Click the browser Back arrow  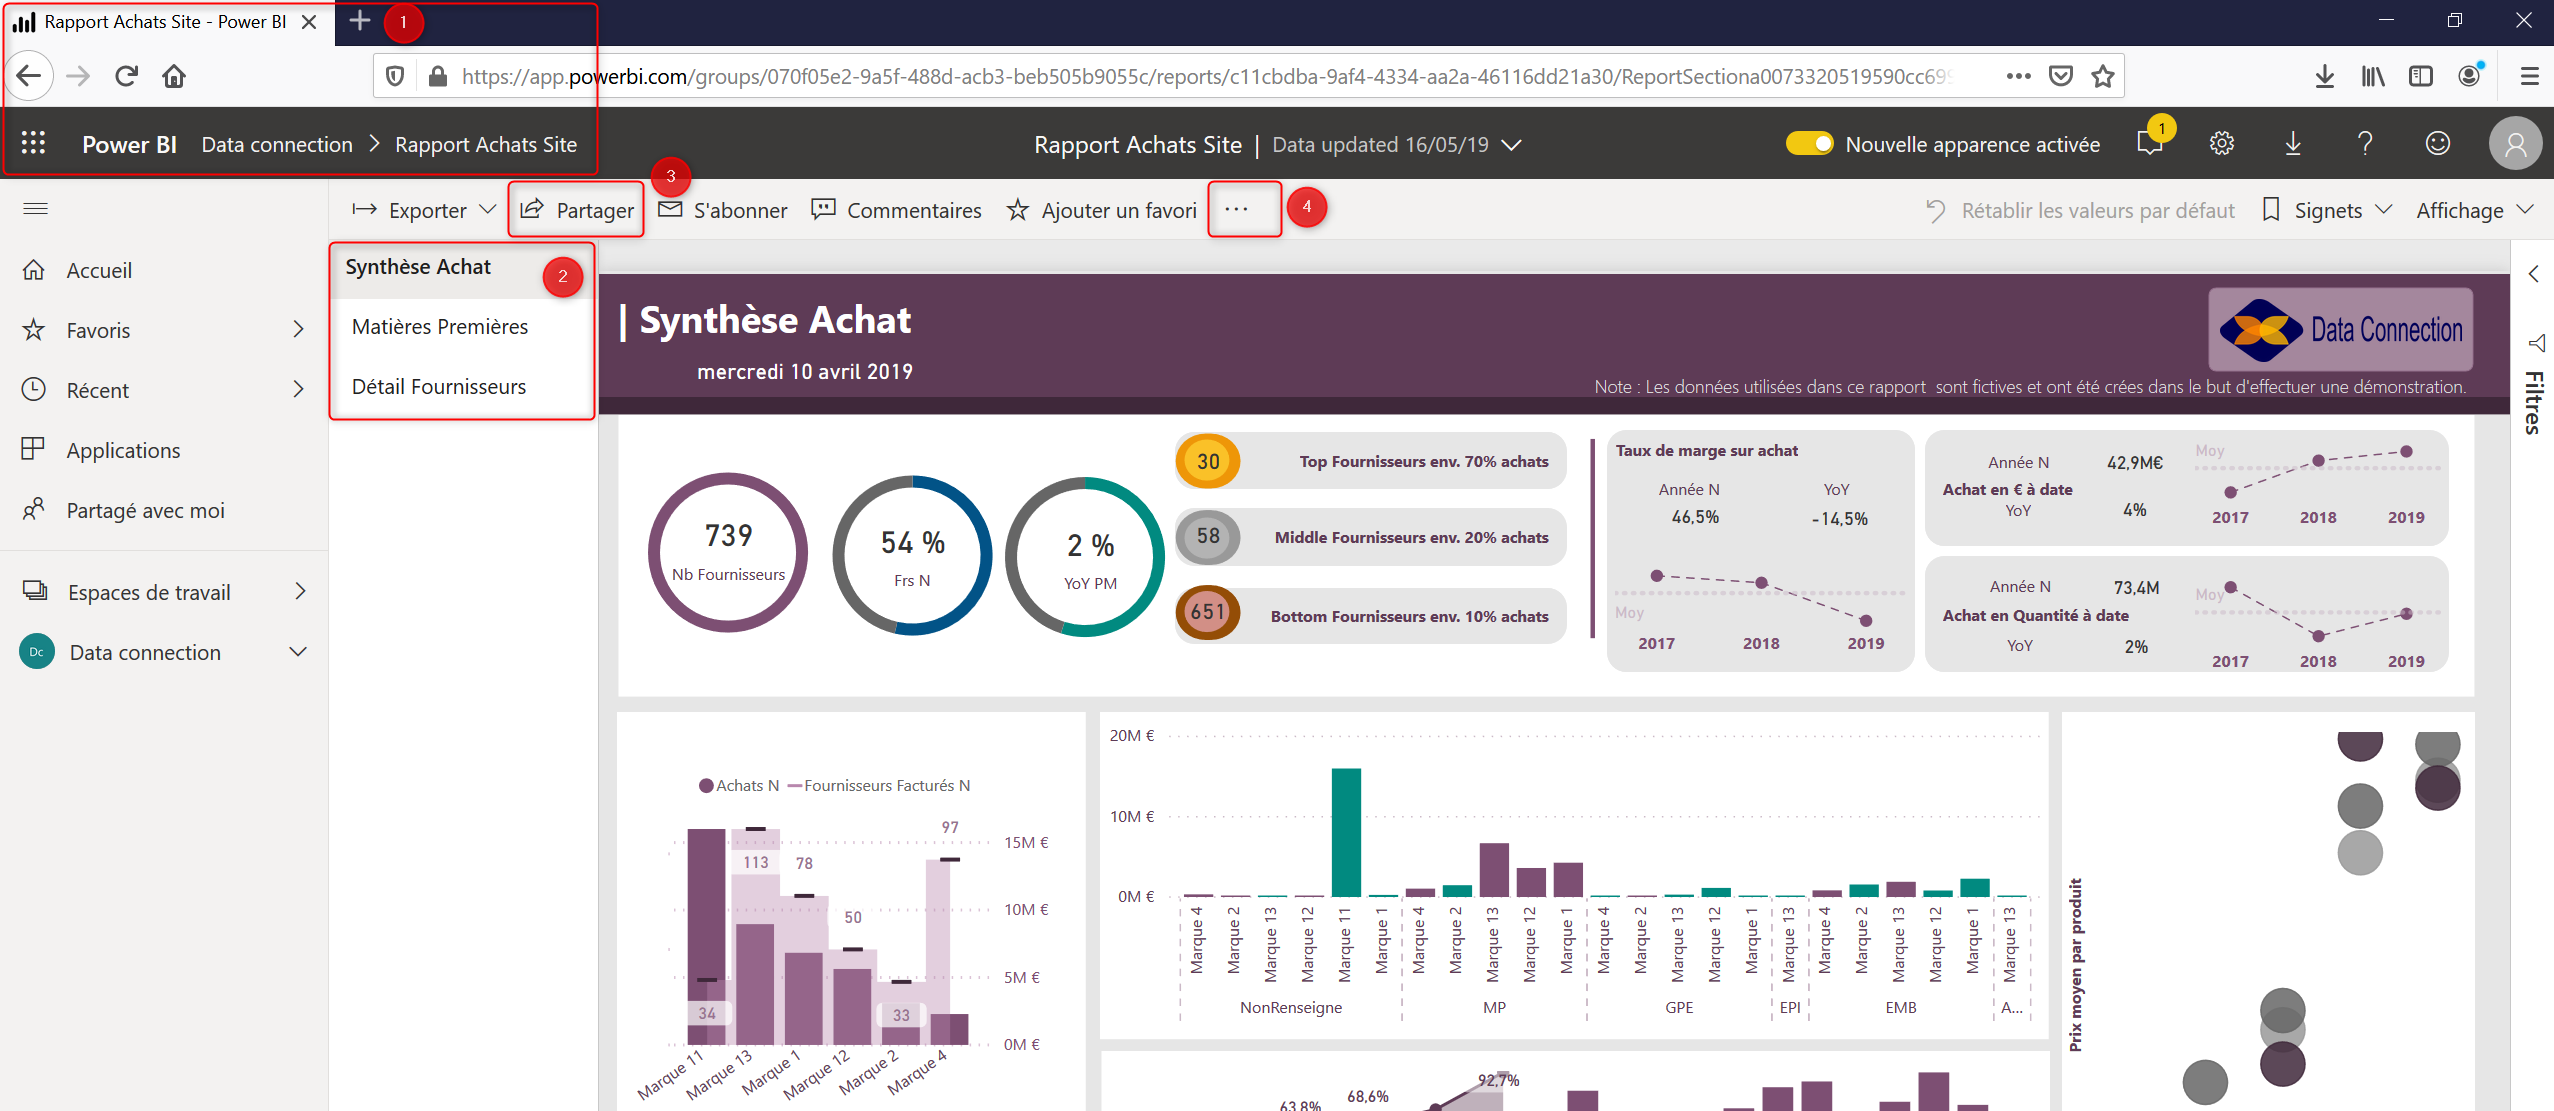click(x=29, y=76)
